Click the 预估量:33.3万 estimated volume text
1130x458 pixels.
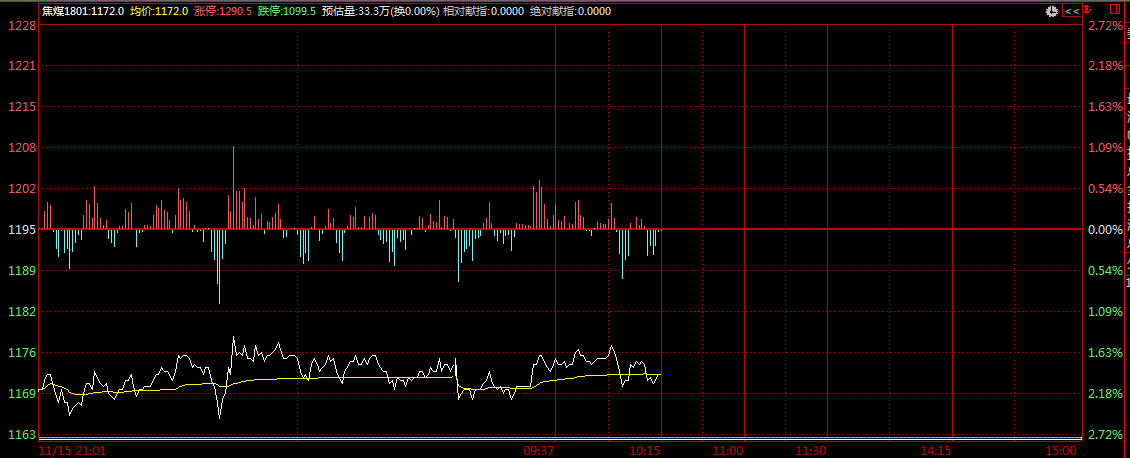pos(355,11)
